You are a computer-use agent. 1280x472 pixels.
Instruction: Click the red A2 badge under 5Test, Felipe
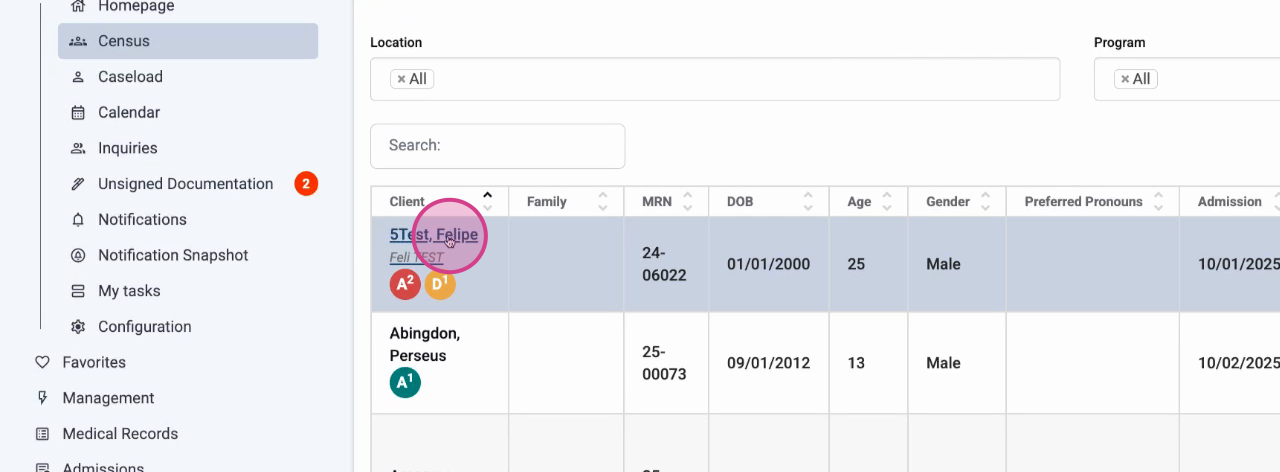[x=405, y=285]
